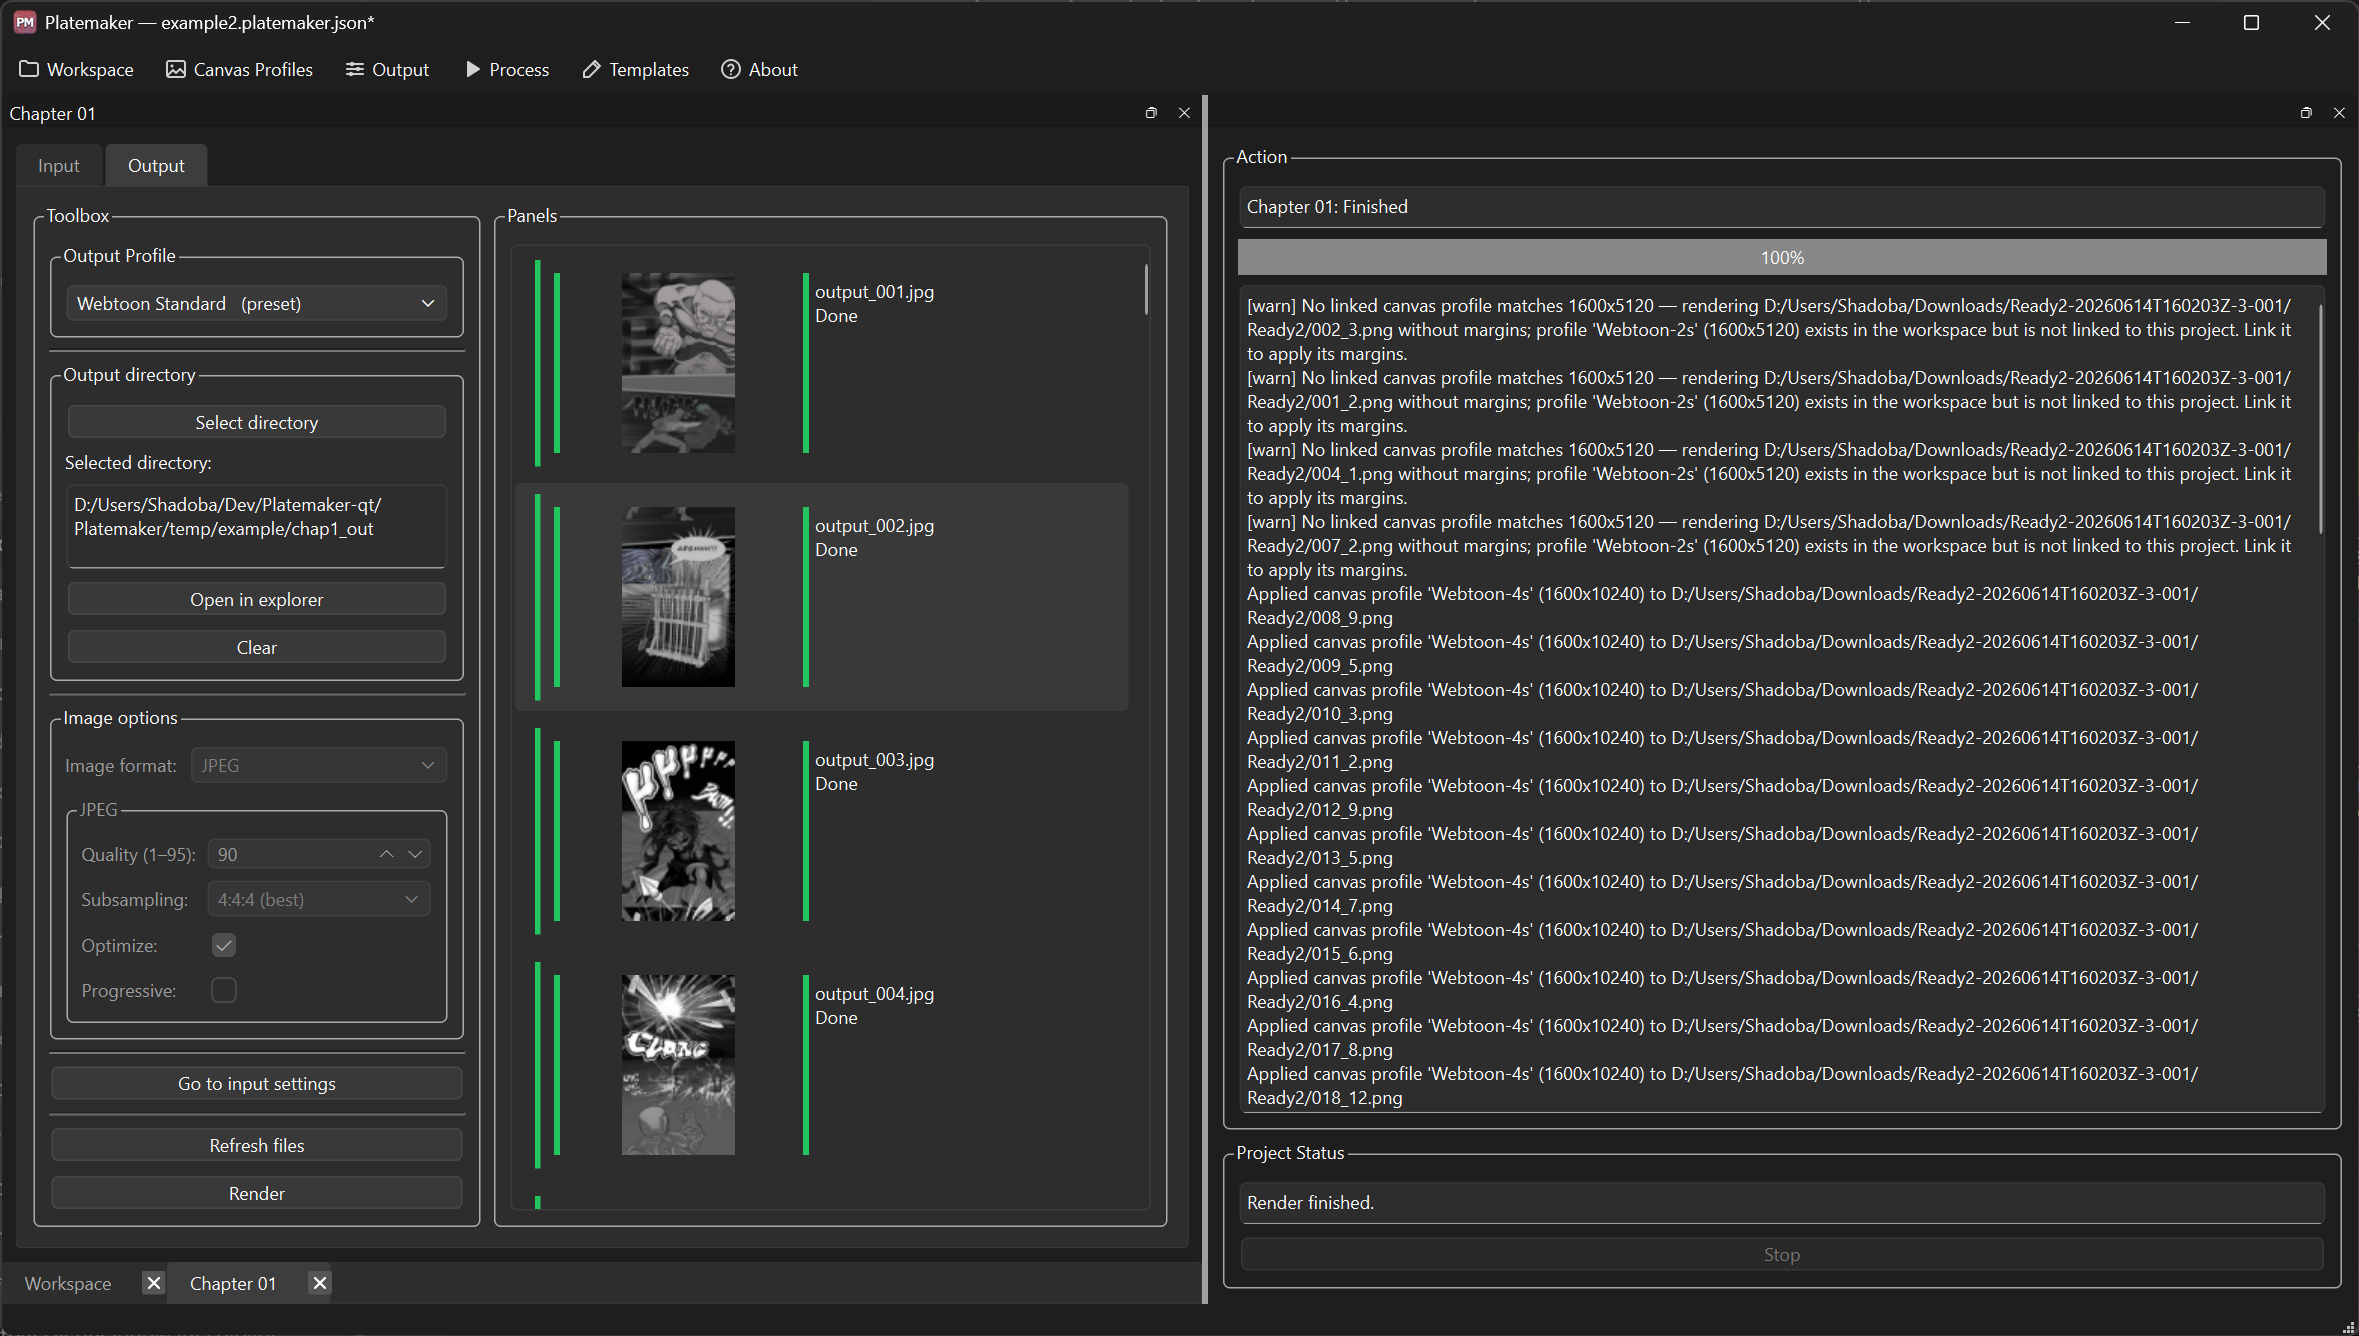
Task: Select the output_001.jpg thumbnail
Action: point(678,363)
